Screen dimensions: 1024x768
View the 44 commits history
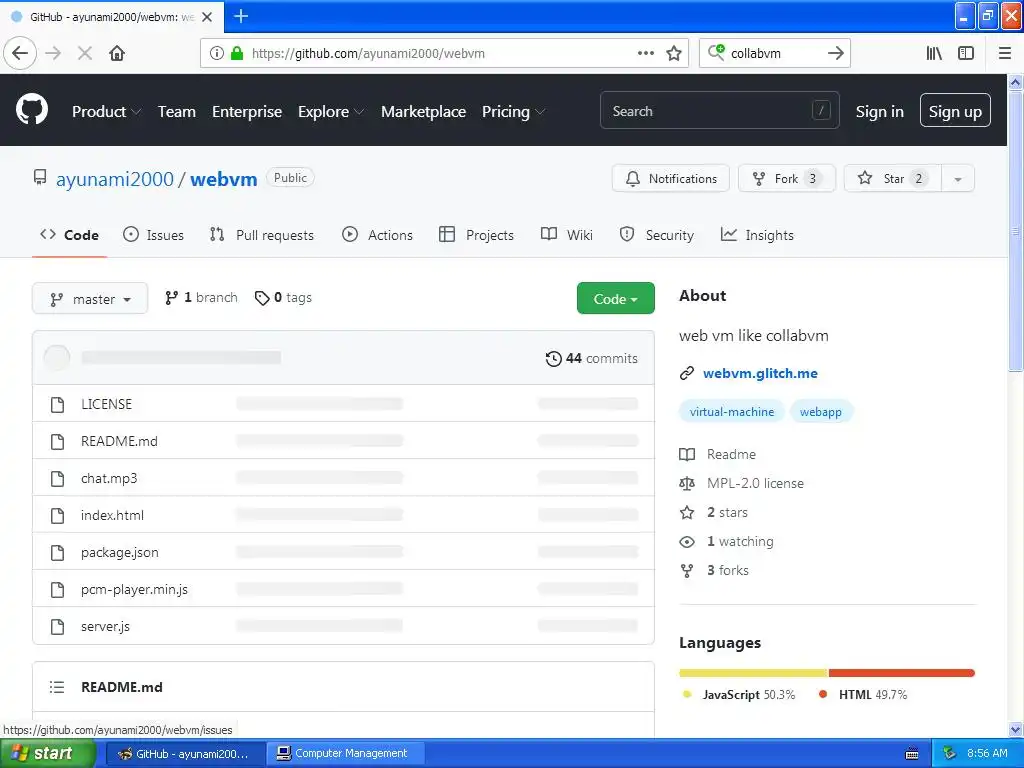[592, 359]
